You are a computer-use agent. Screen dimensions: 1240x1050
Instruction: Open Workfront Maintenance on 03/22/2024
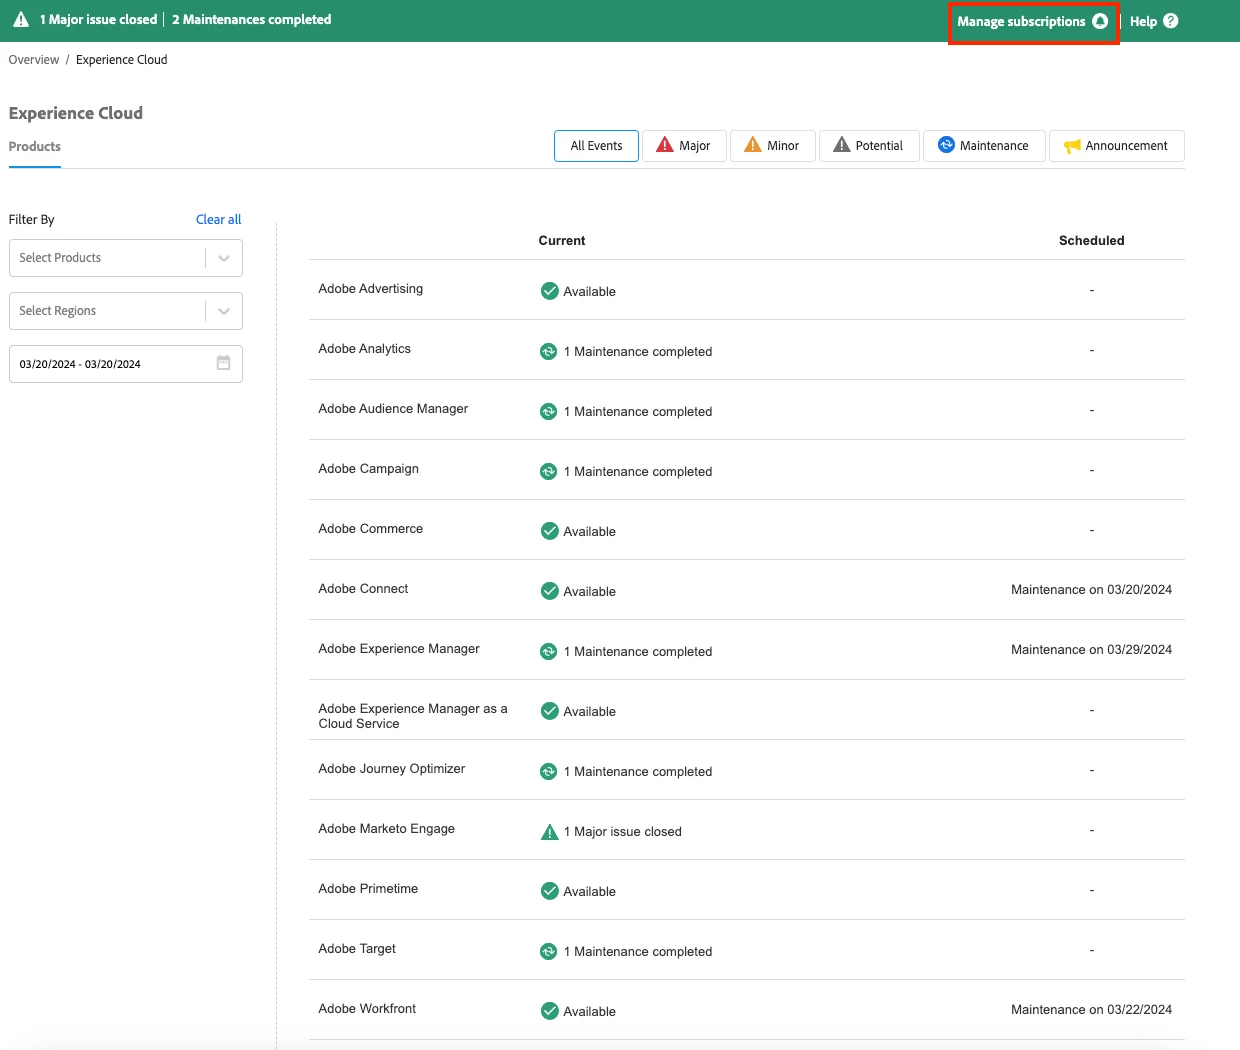tap(1091, 1010)
